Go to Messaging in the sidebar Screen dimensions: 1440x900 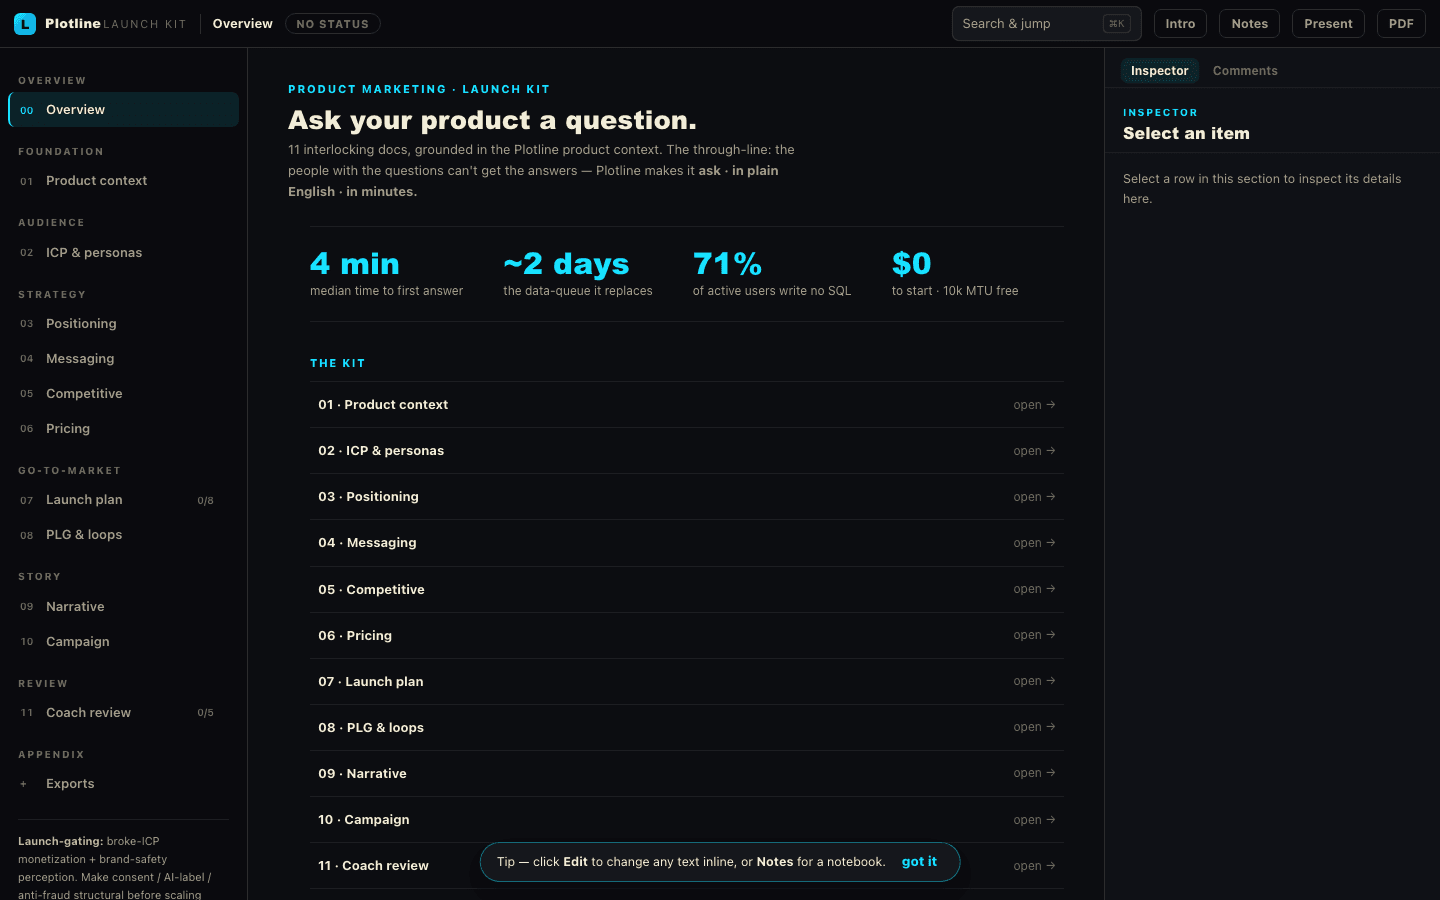(x=123, y=359)
